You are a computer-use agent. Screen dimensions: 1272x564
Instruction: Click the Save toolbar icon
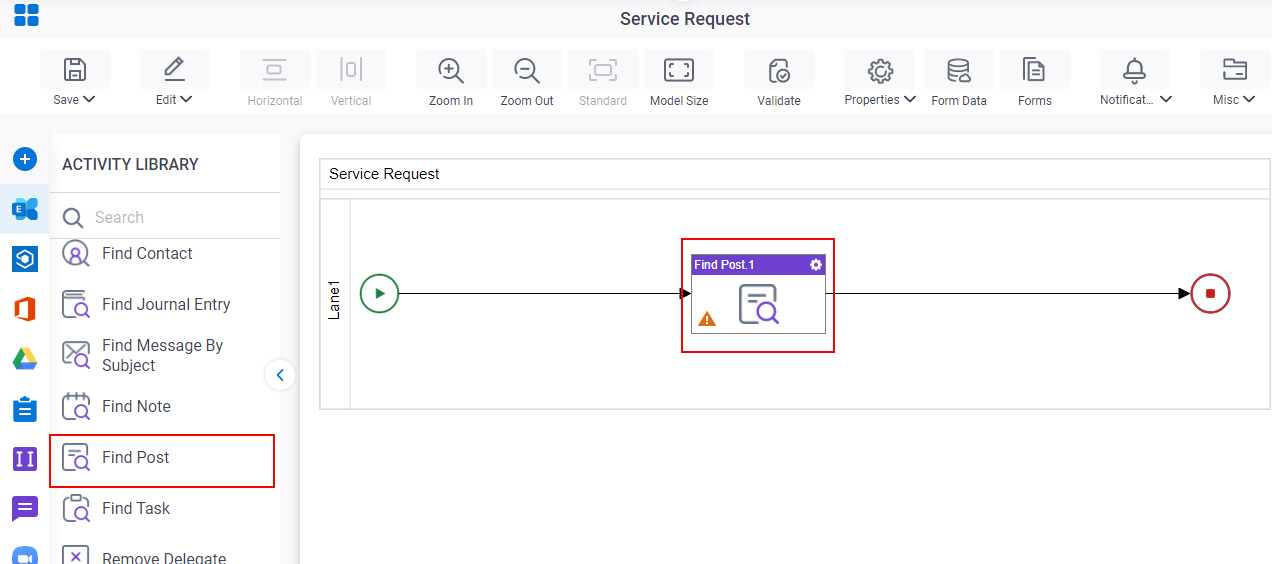(x=75, y=70)
